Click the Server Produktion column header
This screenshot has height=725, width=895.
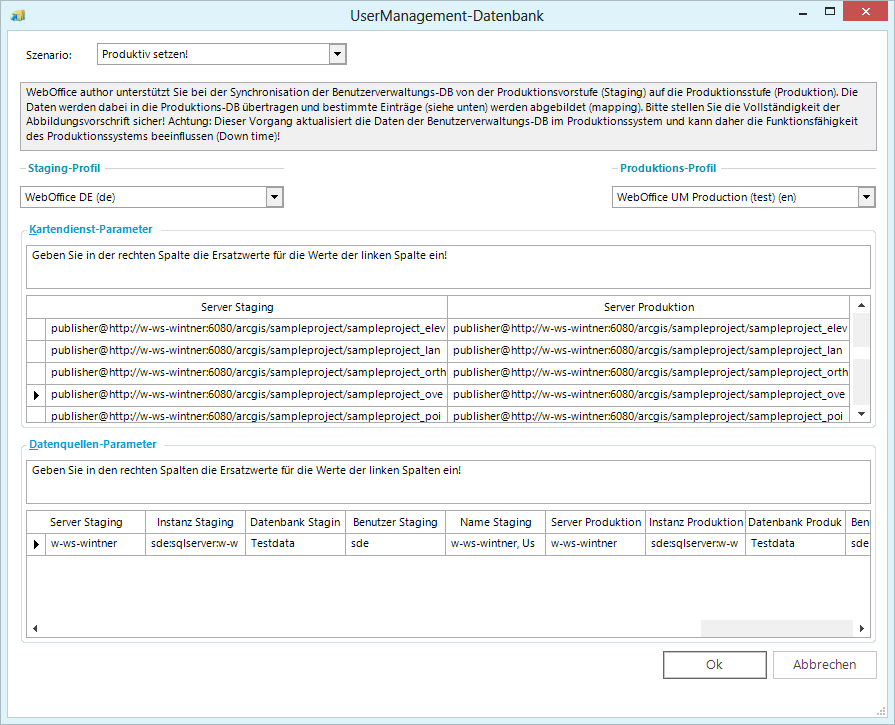point(648,307)
